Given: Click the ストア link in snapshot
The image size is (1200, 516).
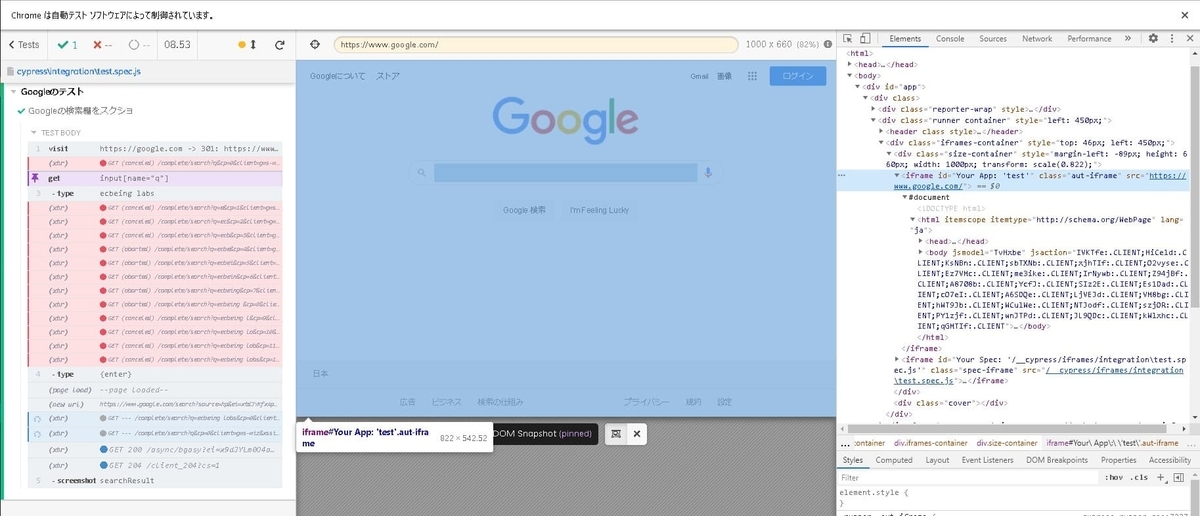Looking at the screenshot, I should (388, 76).
